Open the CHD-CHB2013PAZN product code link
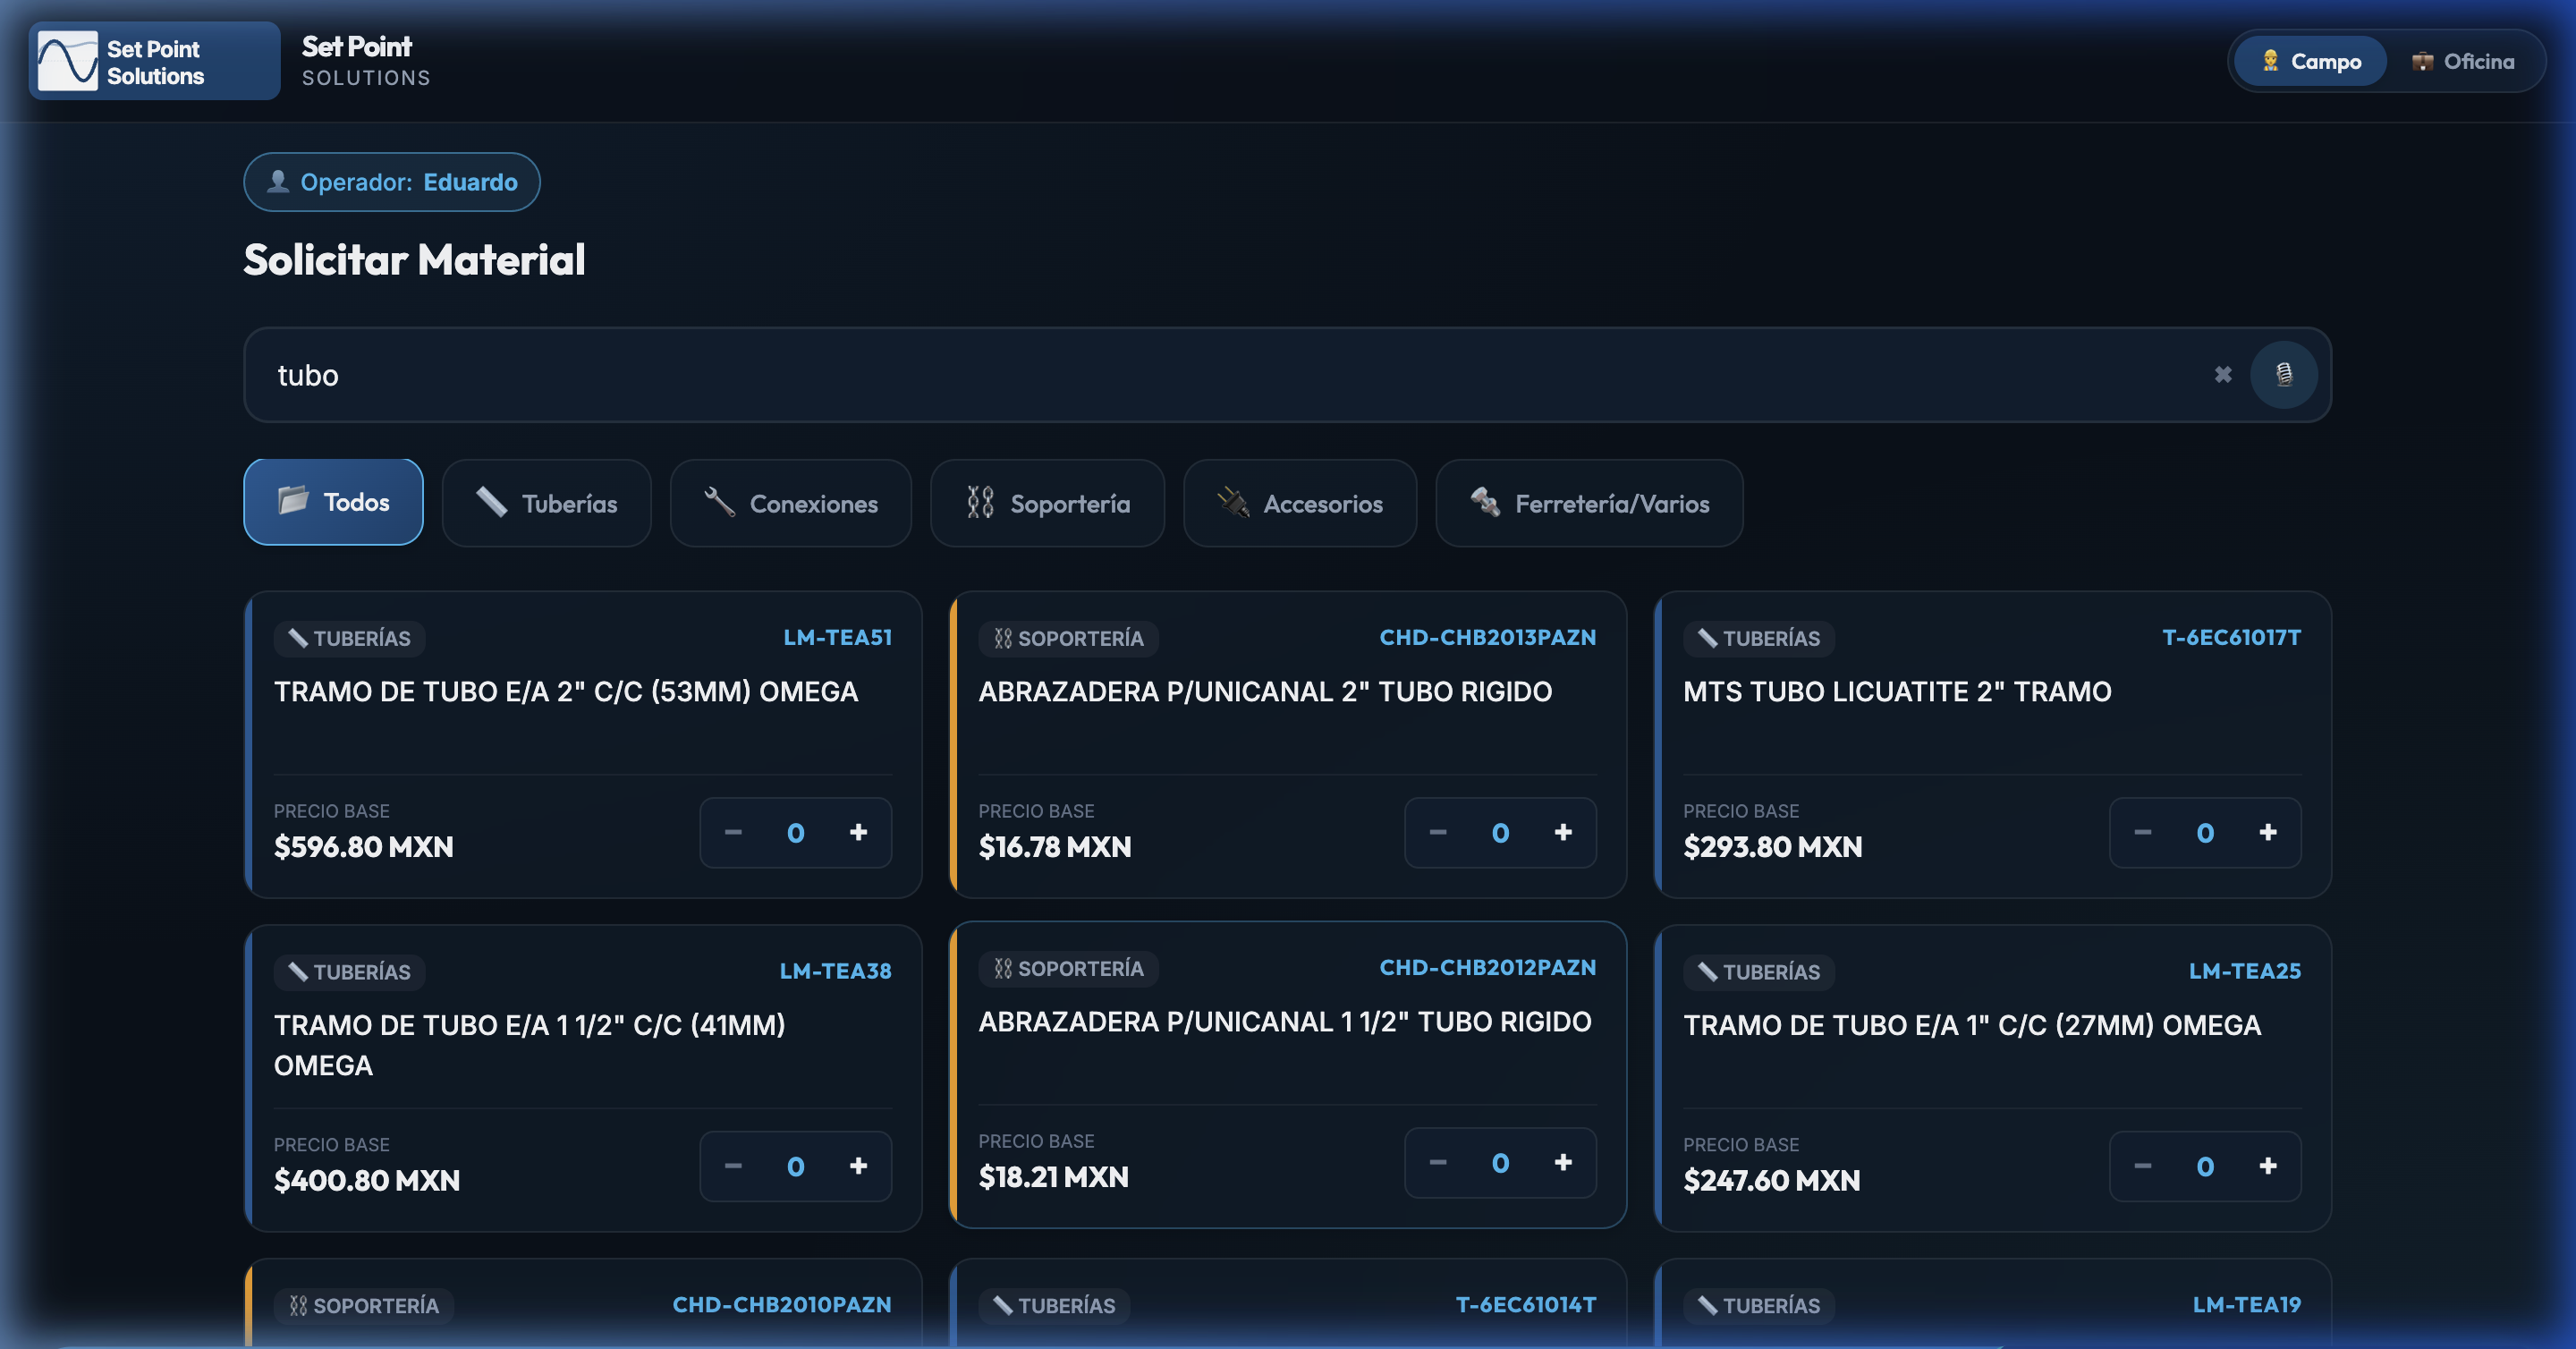2576x1349 pixels. (x=1487, y=637)
